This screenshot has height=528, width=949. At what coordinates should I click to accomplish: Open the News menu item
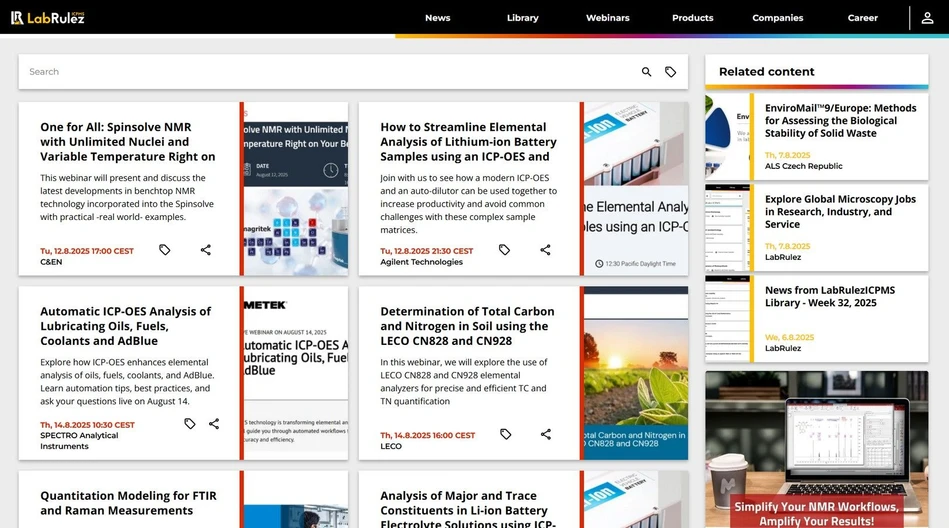437,18
